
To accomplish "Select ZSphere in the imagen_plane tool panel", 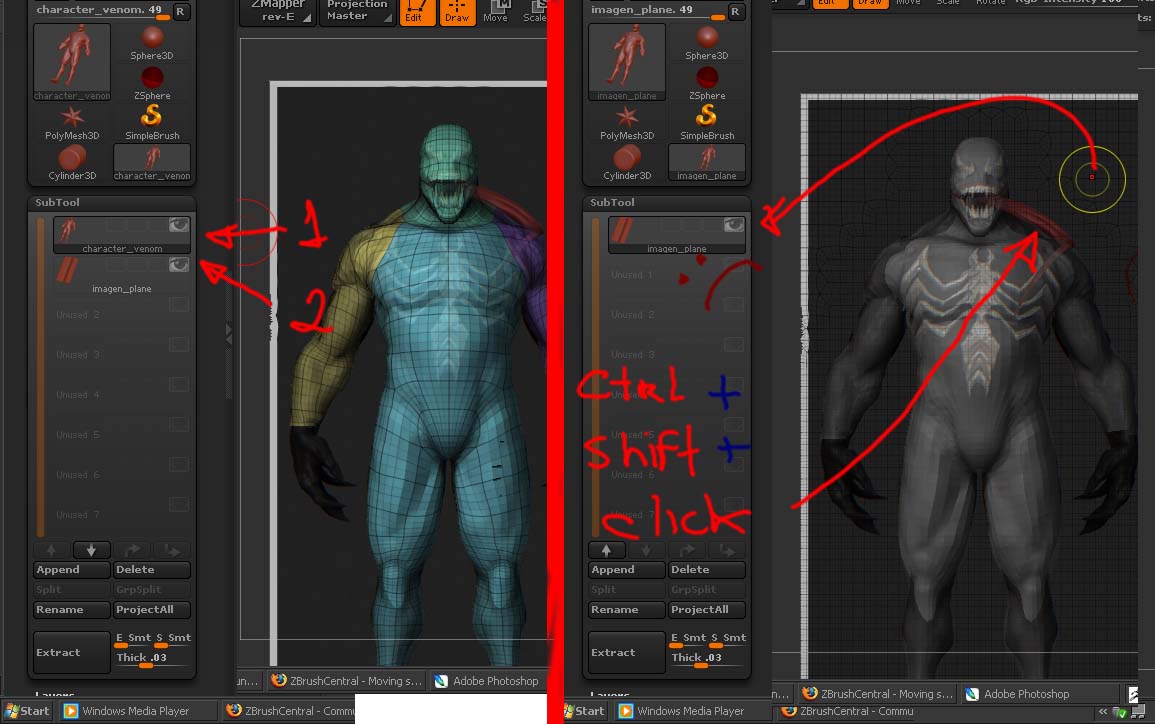I will (706, 82).
